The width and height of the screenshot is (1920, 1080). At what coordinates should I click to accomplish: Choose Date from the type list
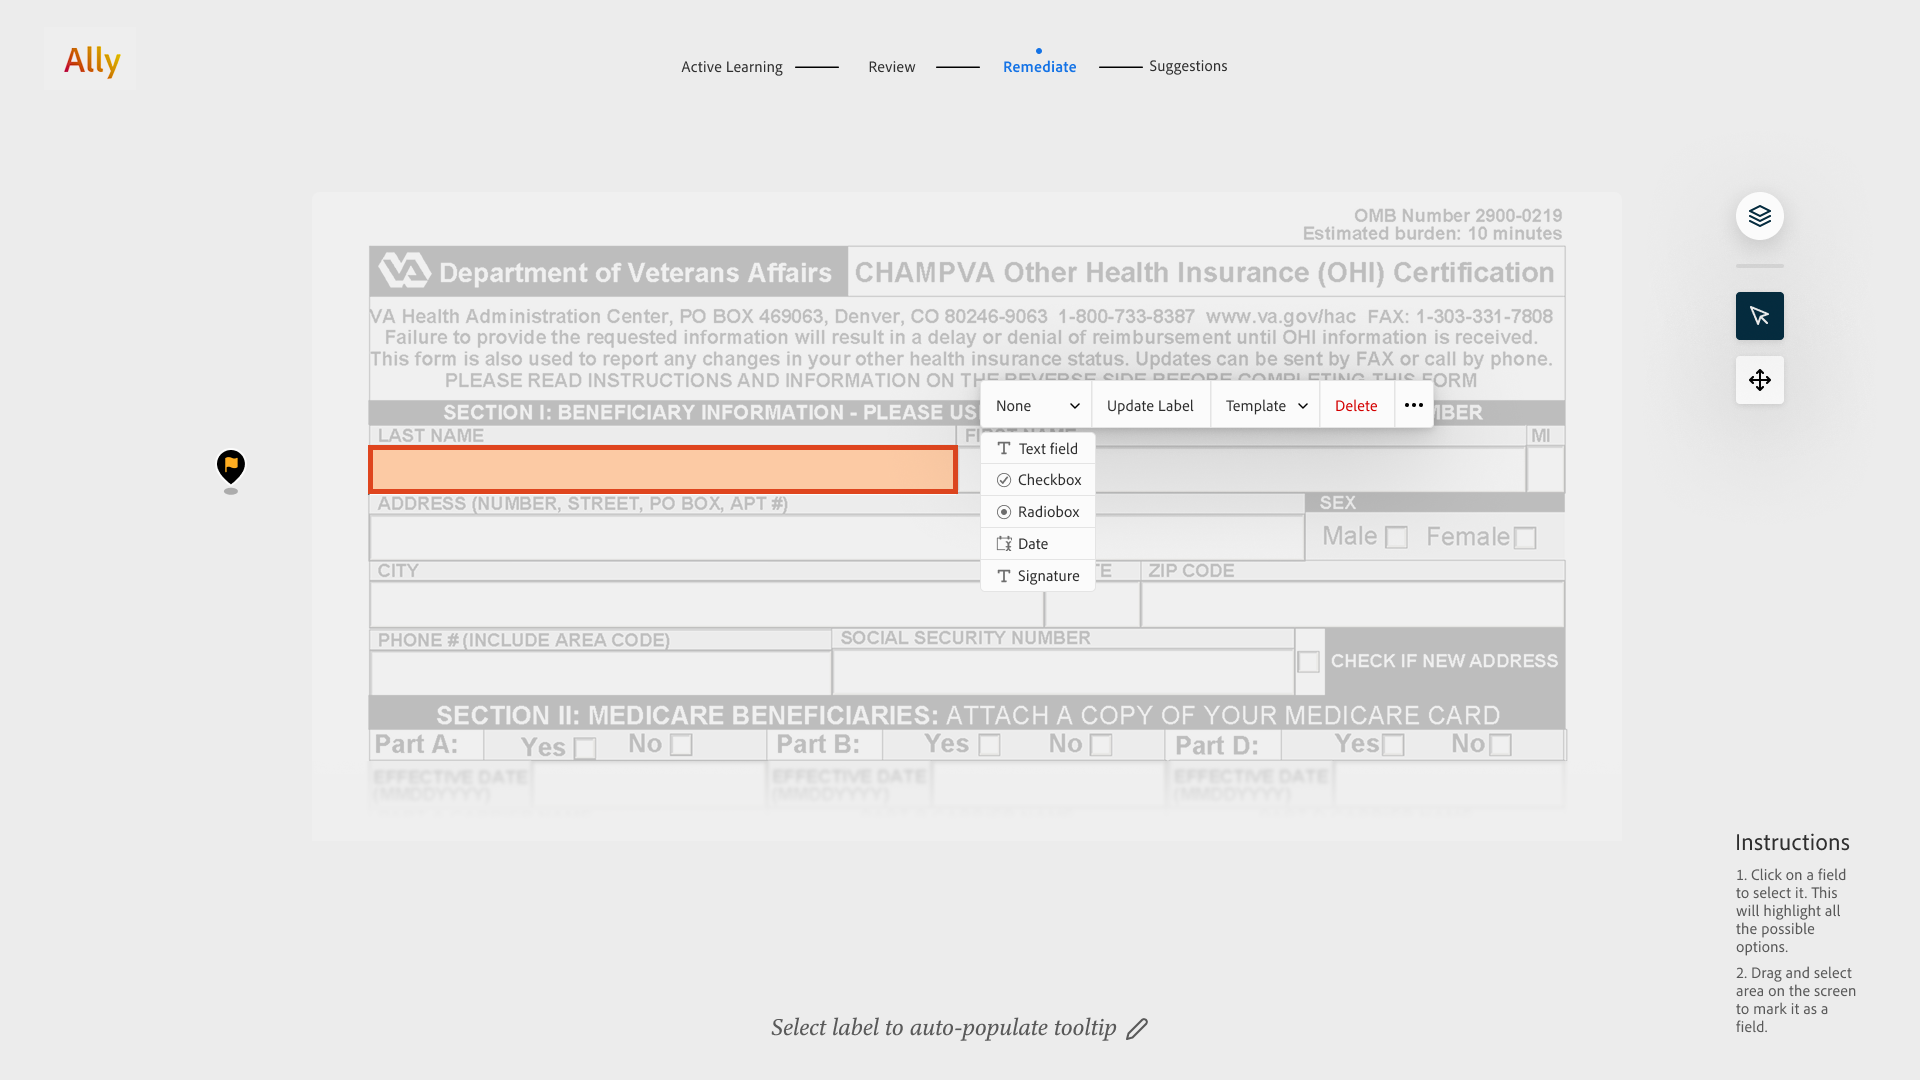point(1038,544)
